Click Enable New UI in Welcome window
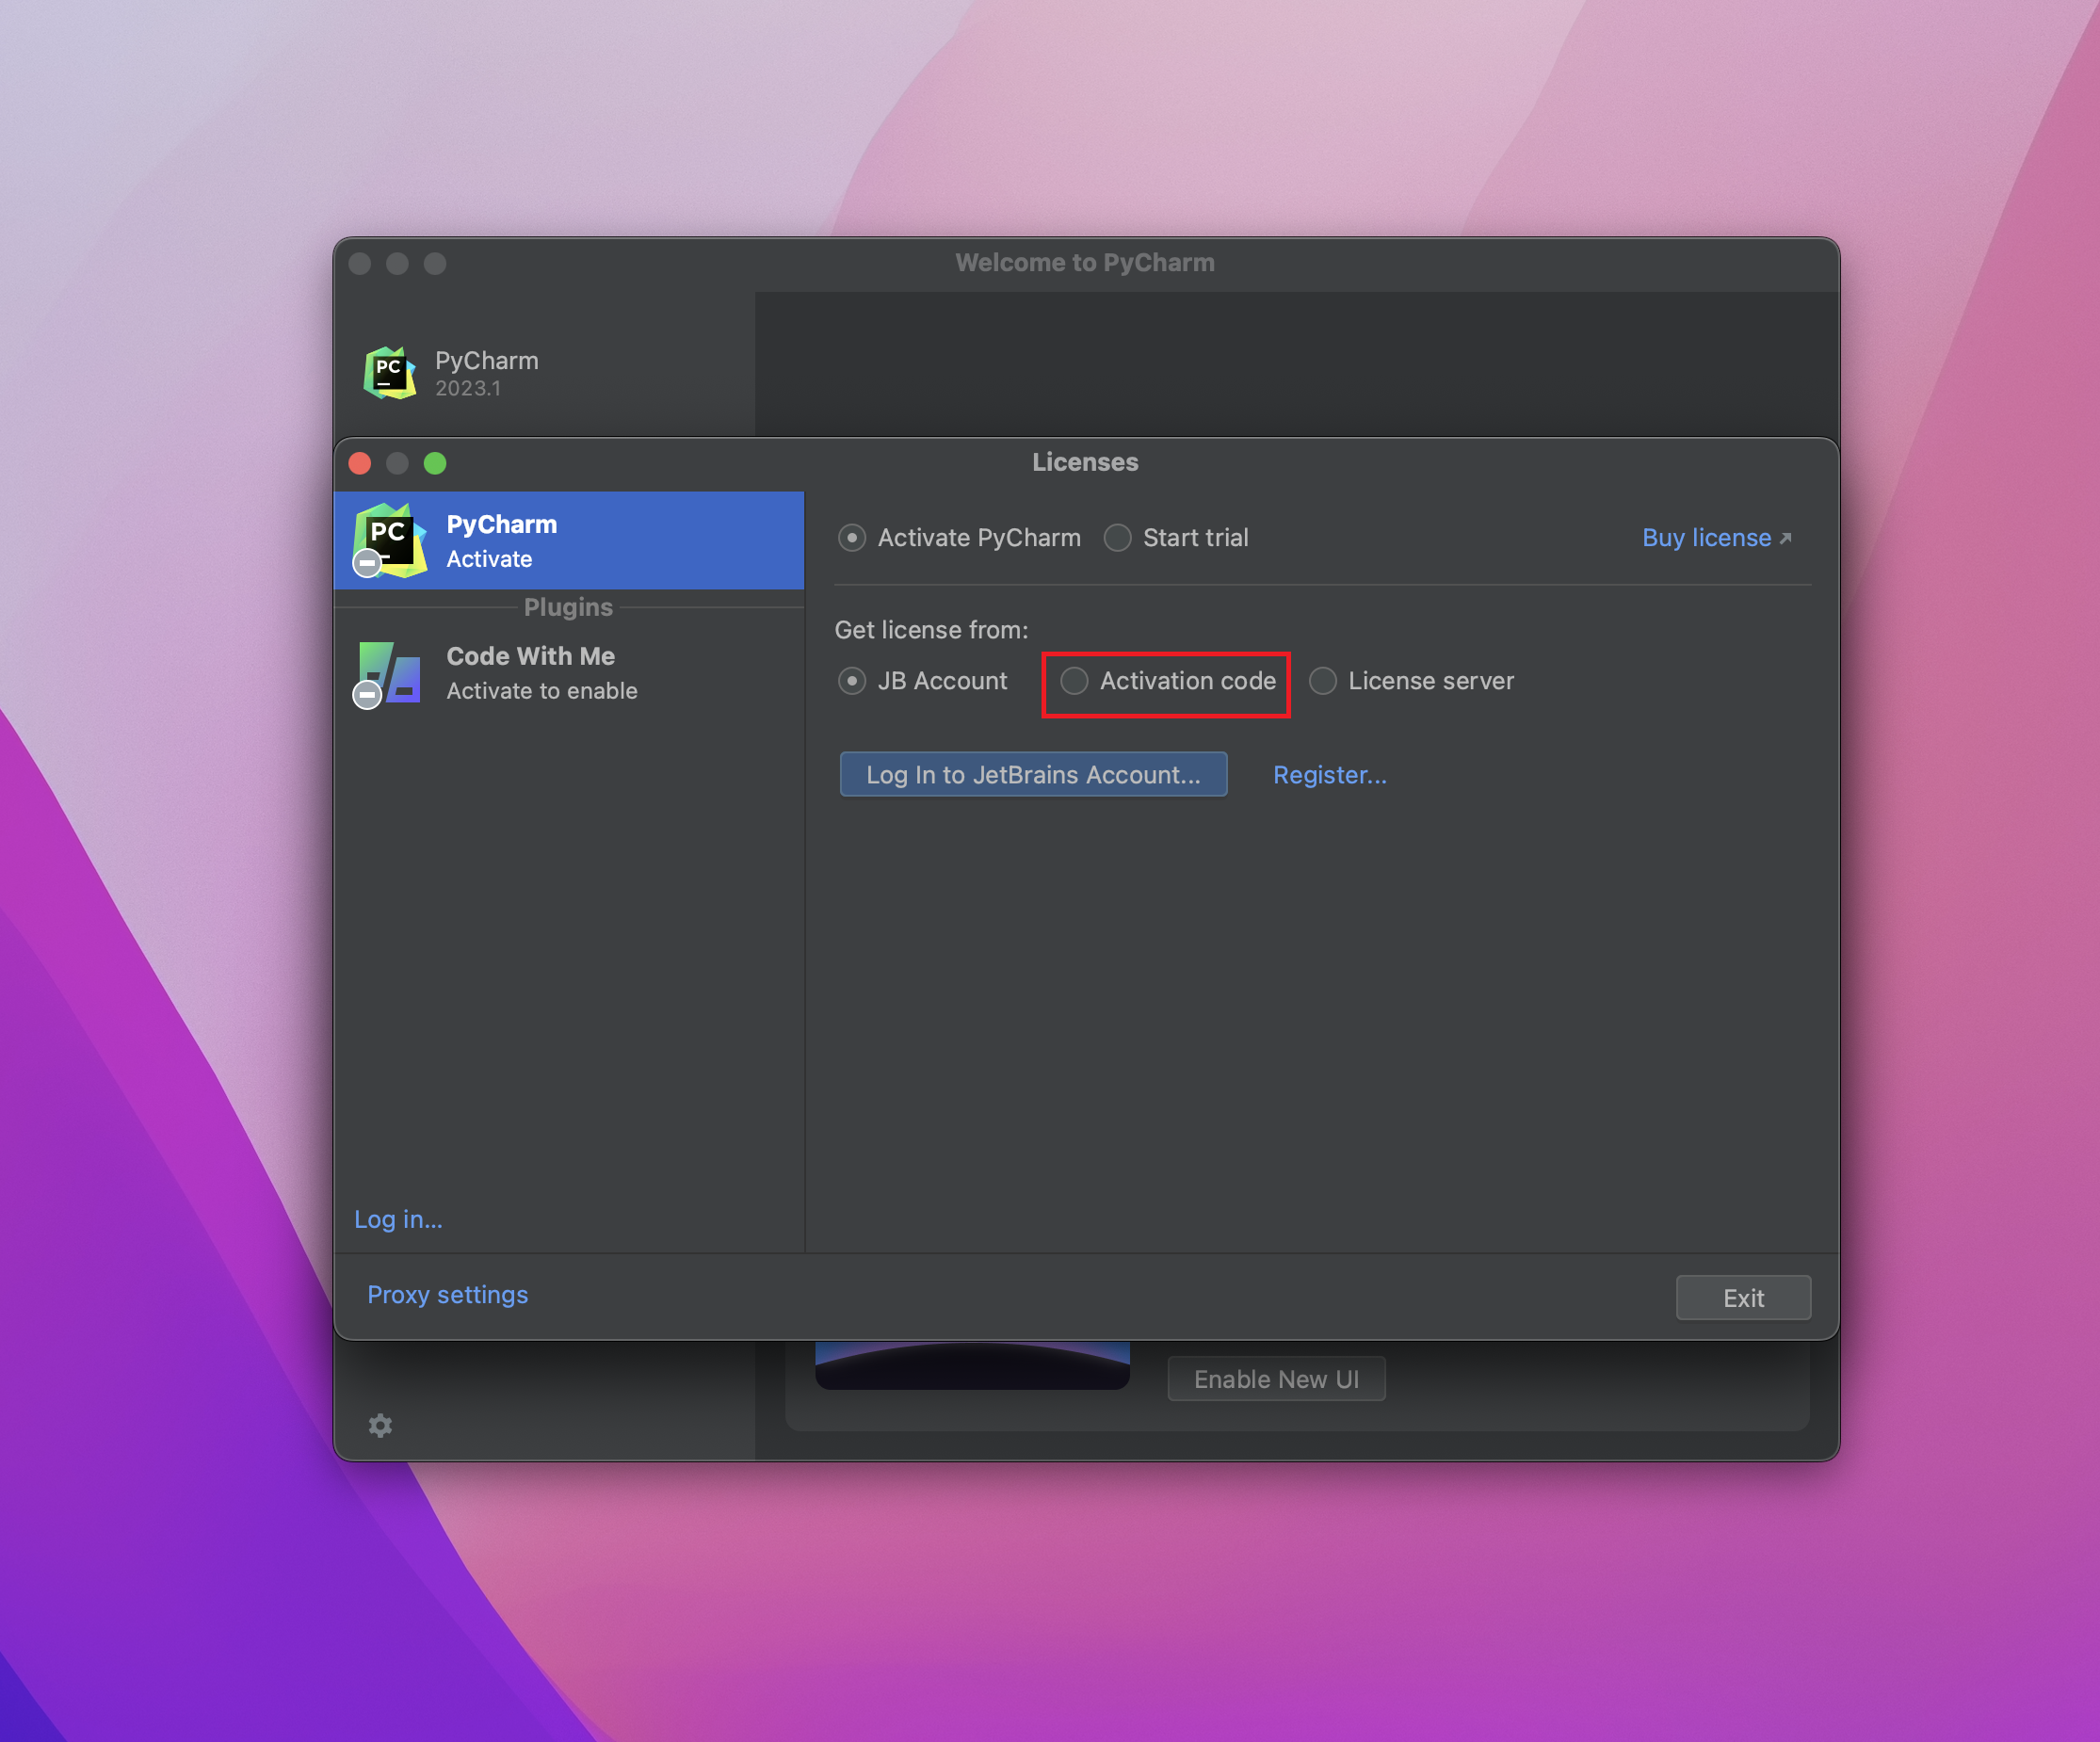The width and height of the screenshot is (2100, 1742). click(x=1276, y=1379)
